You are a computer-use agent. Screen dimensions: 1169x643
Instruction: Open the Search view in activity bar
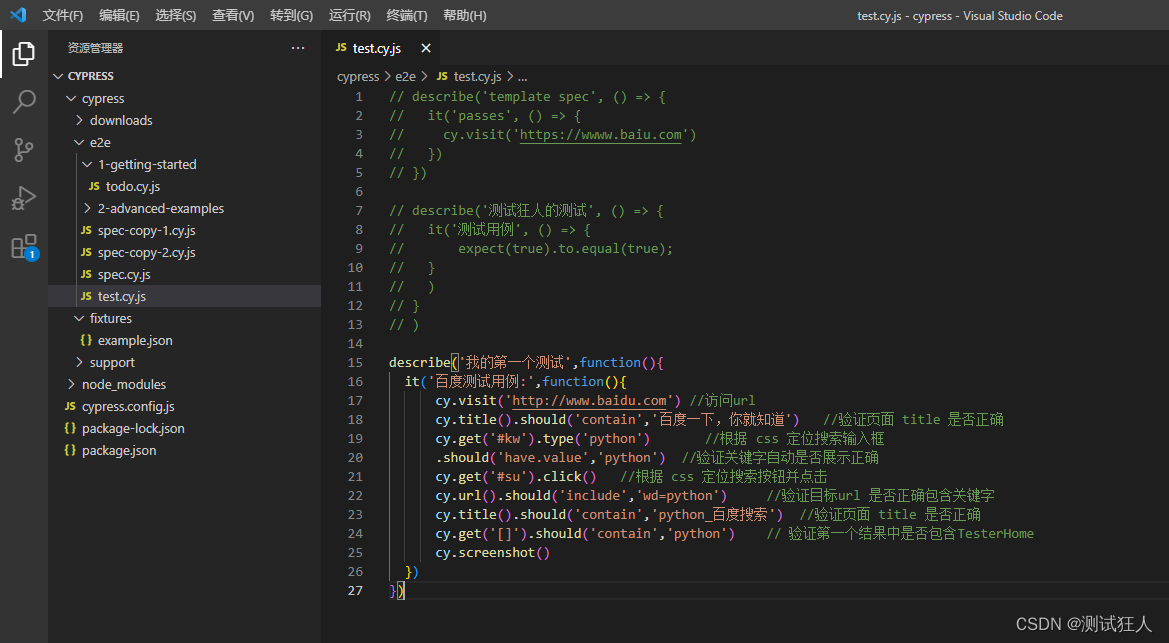click(x=24, y=101)
